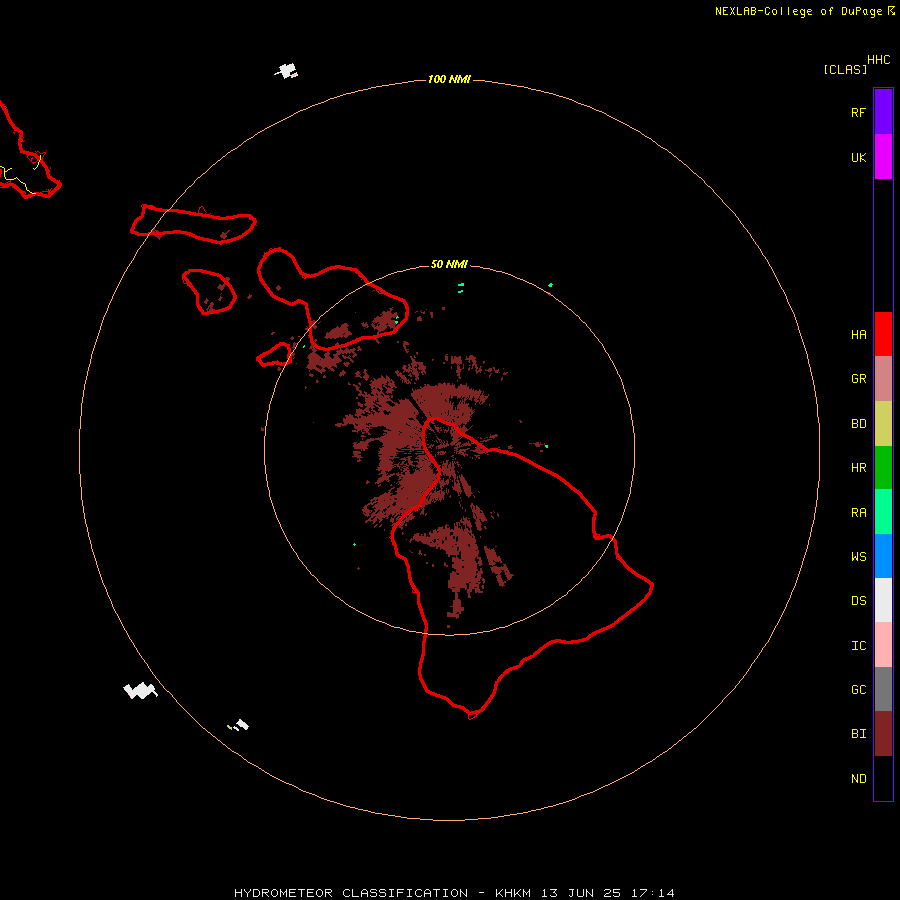Screen dimensions: 900x900
Task: Click the BI dark red legend swatch
Action: pos(883,734)
